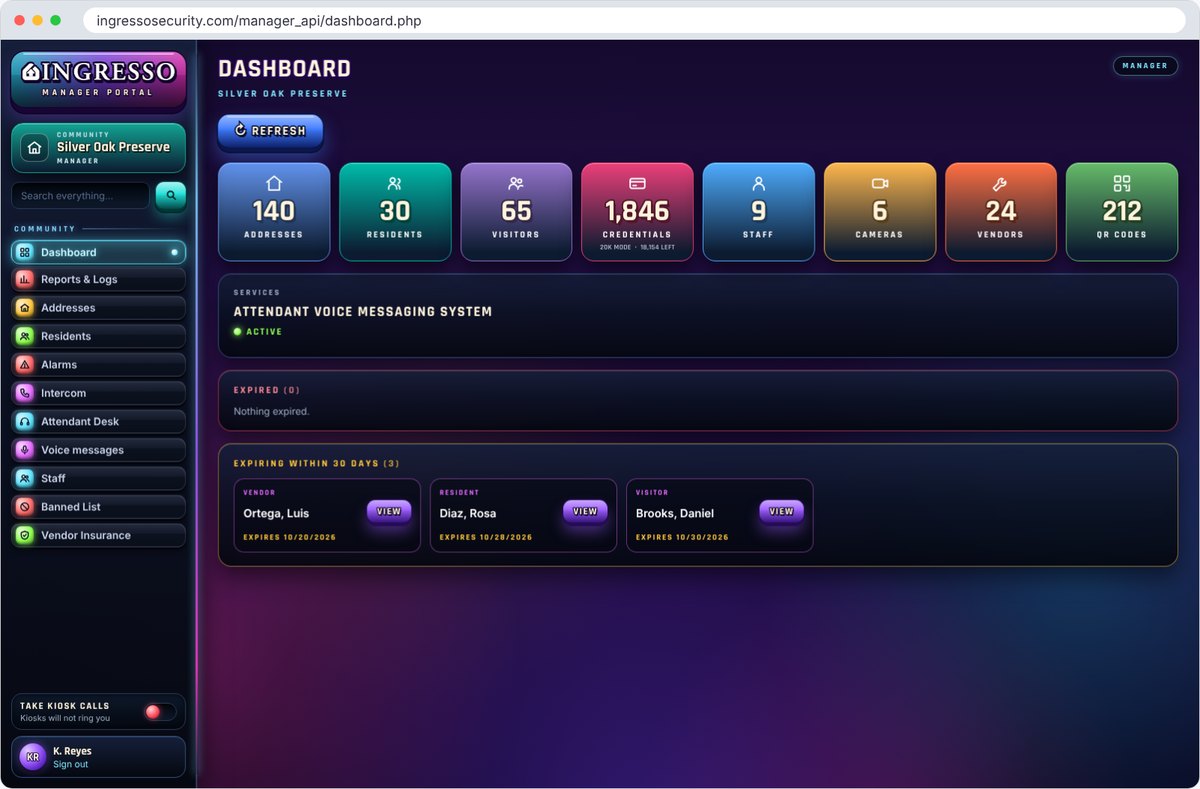1200x789 pixels.
Task: Open the 212 QR Codes stat card
Action: point(1122,212)
